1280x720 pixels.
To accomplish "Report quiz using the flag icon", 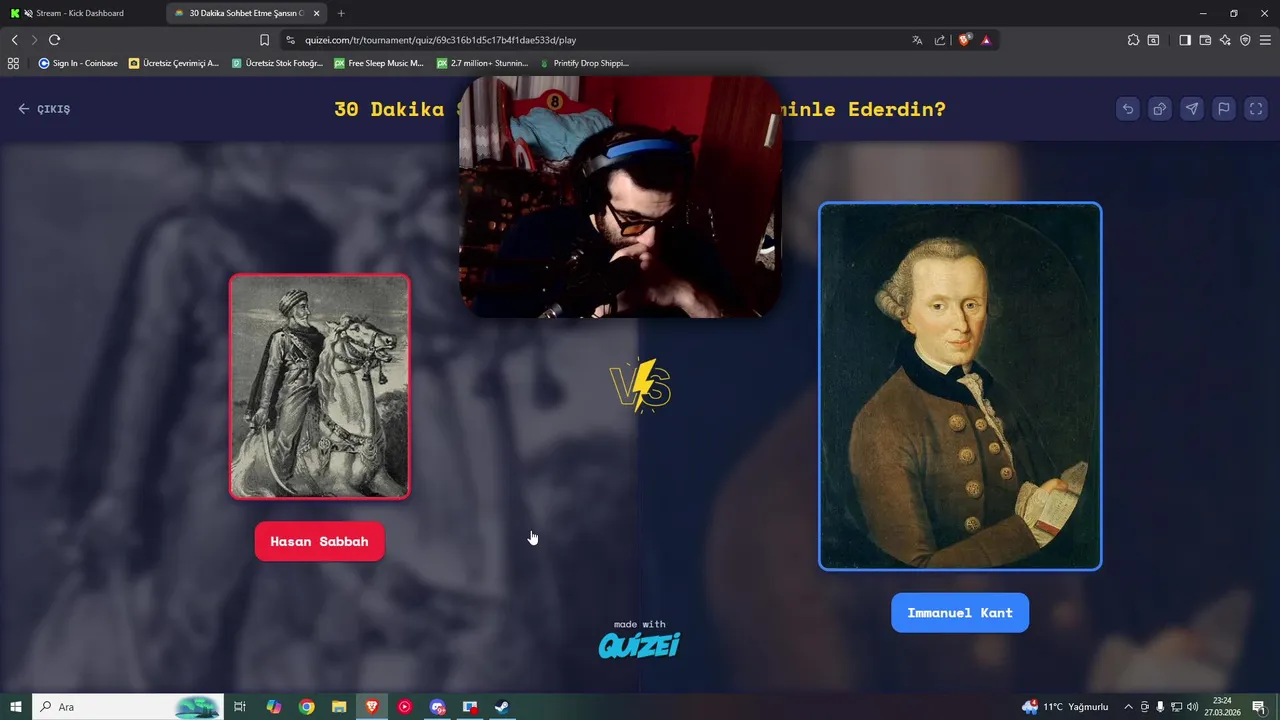I will click(x=1224, y=109).
